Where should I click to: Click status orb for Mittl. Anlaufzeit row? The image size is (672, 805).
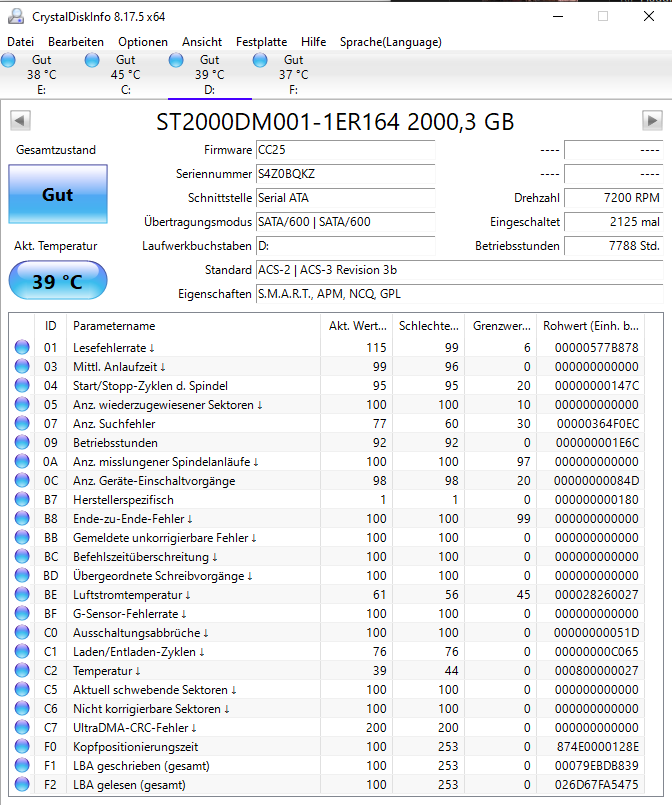tap(22, 367)
